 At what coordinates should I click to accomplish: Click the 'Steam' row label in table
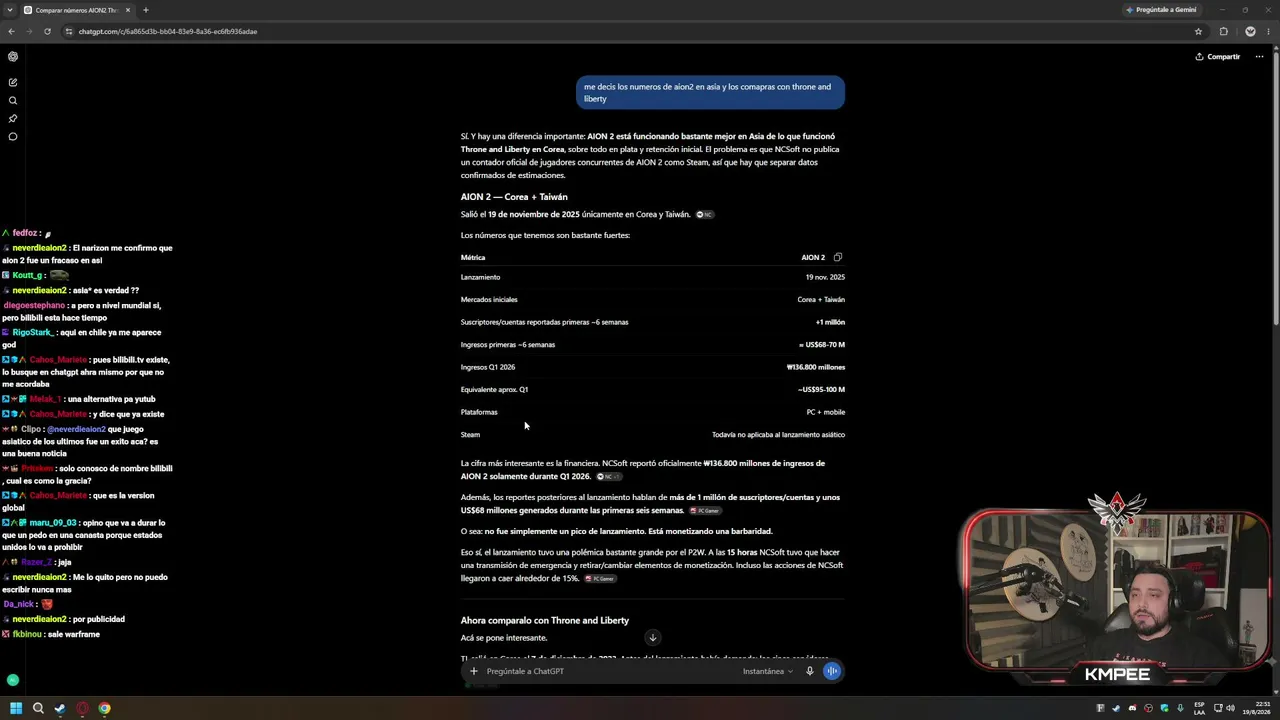470,435
